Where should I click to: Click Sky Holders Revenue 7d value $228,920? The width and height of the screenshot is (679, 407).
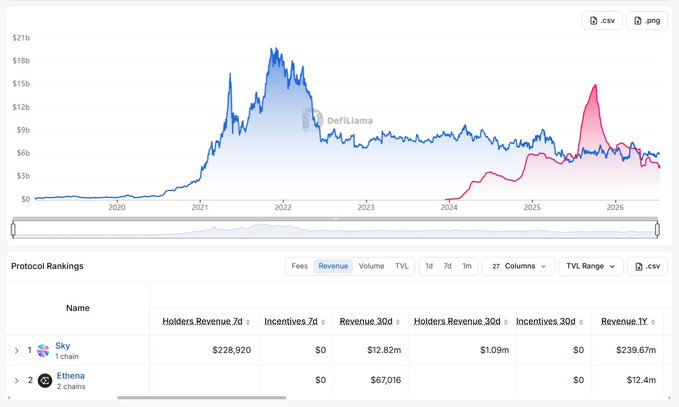pyautogui.click(x=232, y=350)
